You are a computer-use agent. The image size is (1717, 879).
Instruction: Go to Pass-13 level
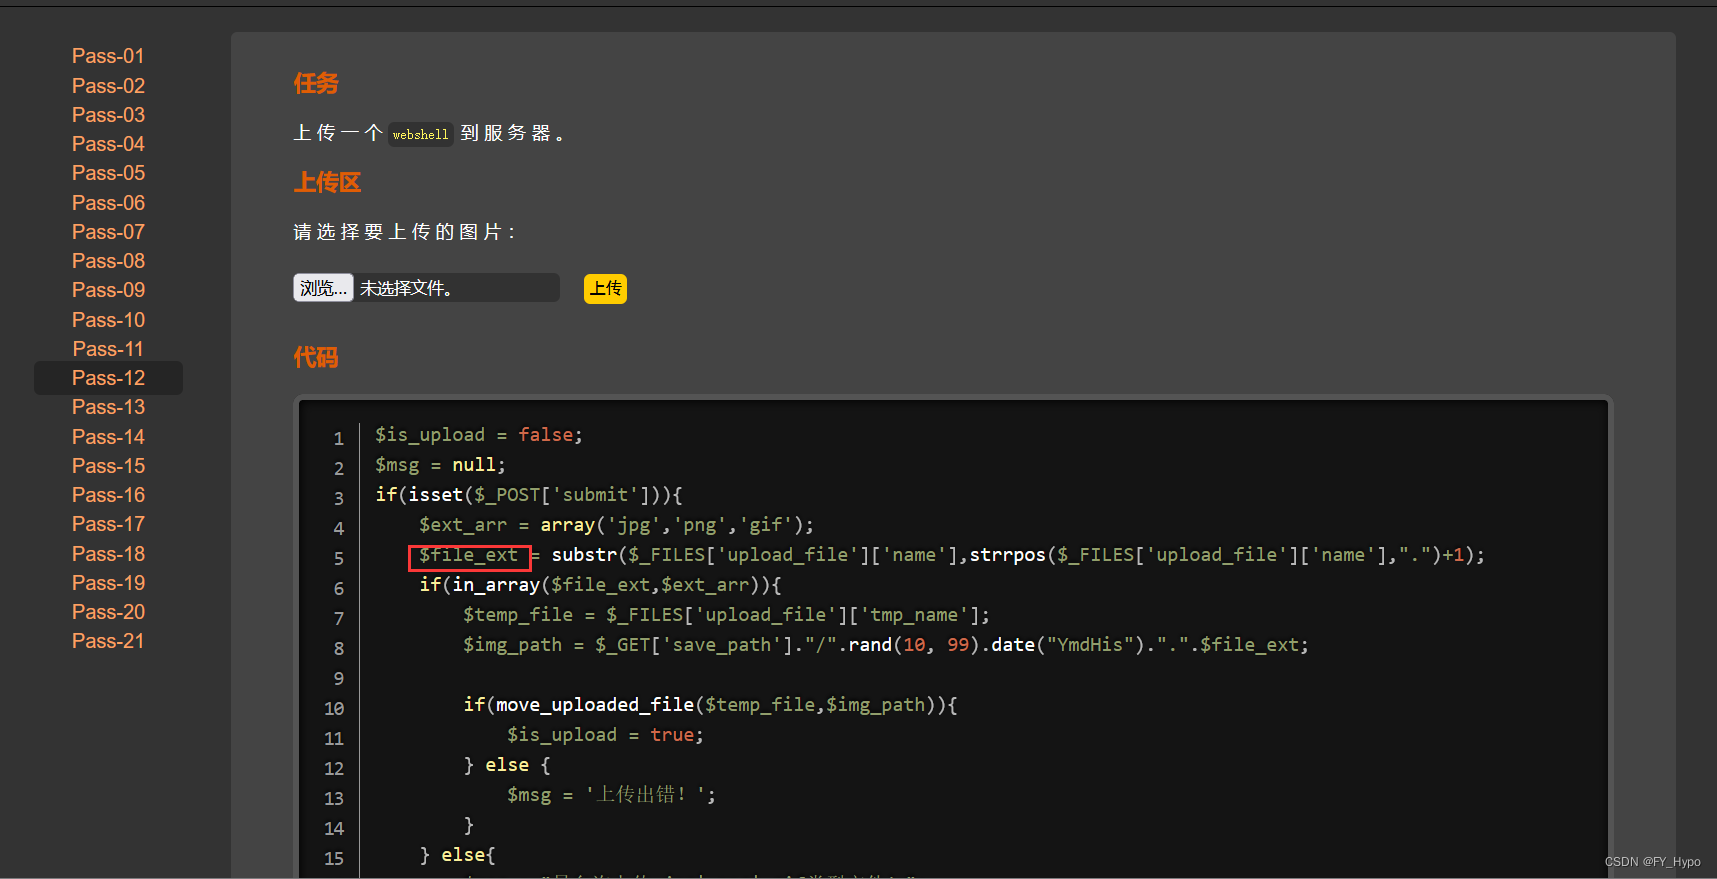[x=108, y=407]
